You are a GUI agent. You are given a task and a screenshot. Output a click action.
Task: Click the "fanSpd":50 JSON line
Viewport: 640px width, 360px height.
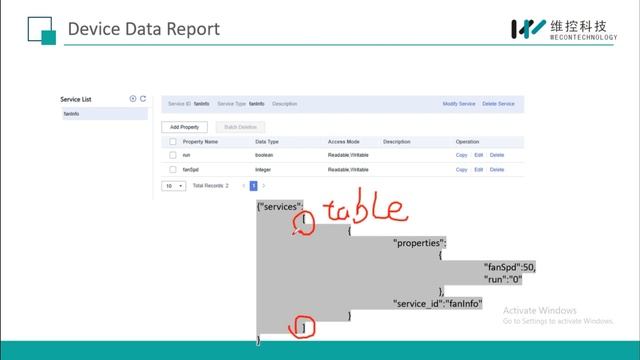click(x=509, y=267)
